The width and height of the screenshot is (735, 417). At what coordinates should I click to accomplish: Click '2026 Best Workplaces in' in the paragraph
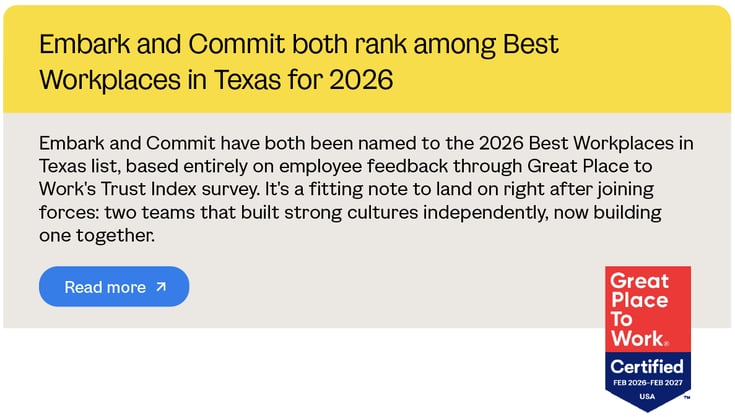coord(586,143)
